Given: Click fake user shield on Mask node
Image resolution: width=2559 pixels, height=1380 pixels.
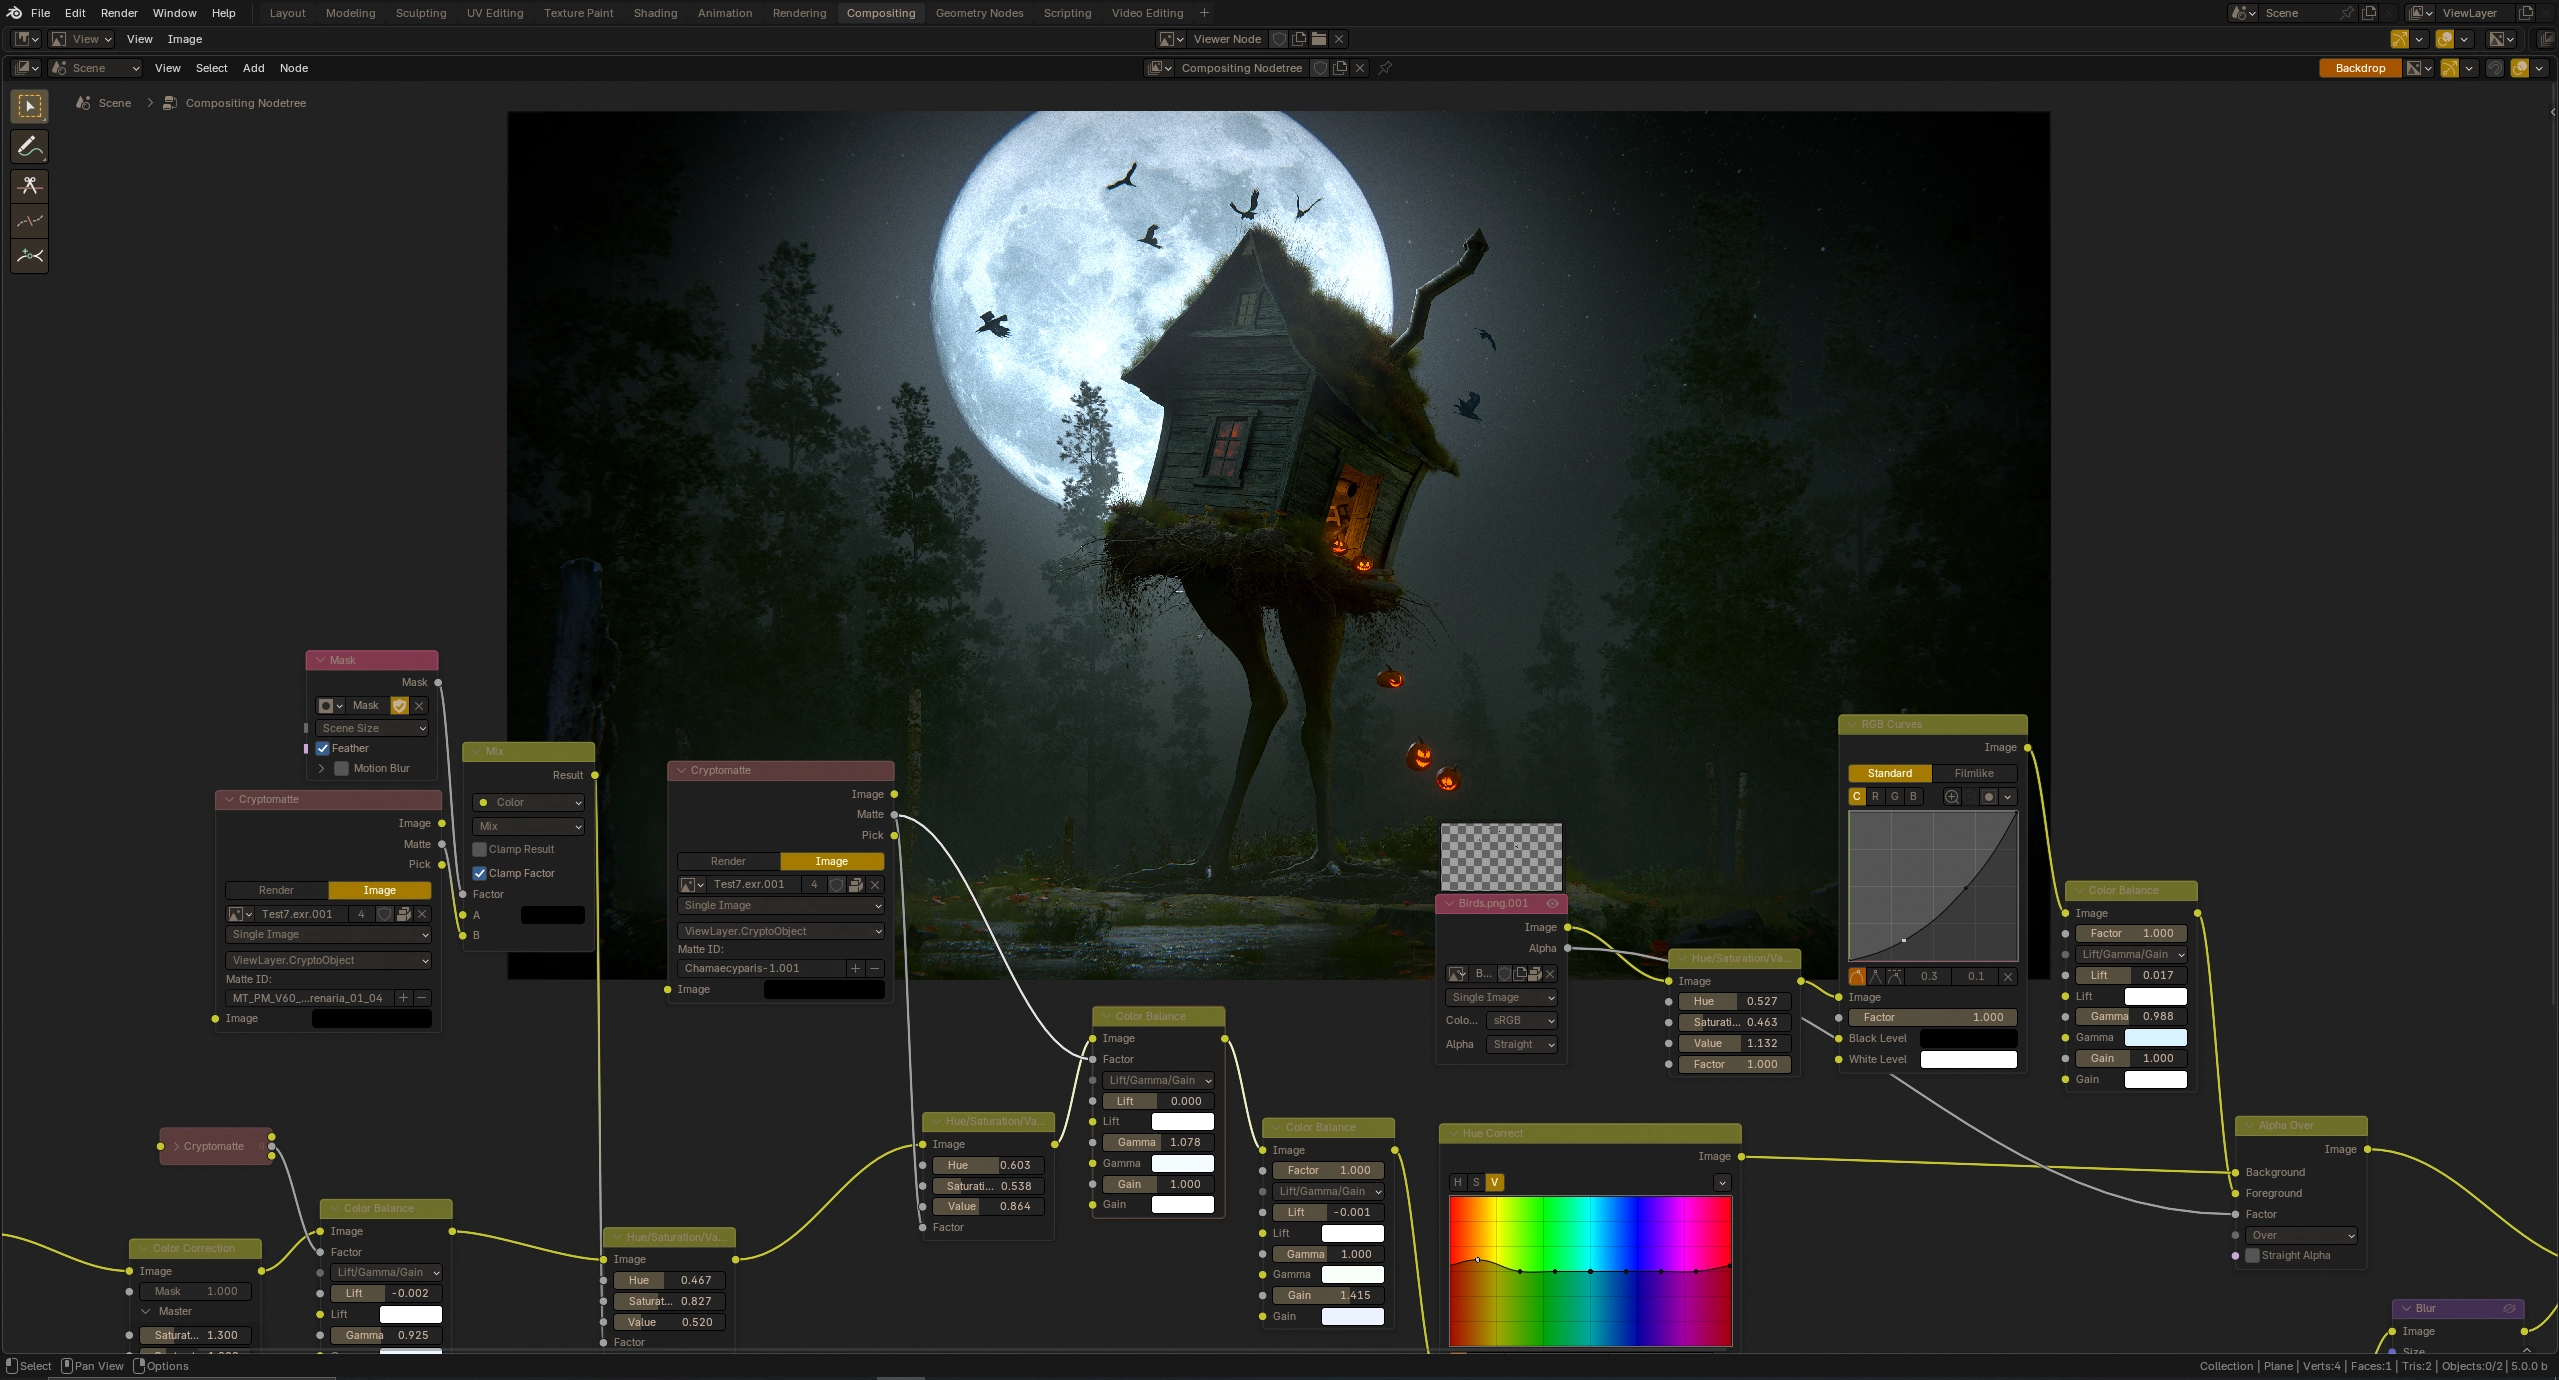Looking at the screenshot, I should (x=399, y=706).
